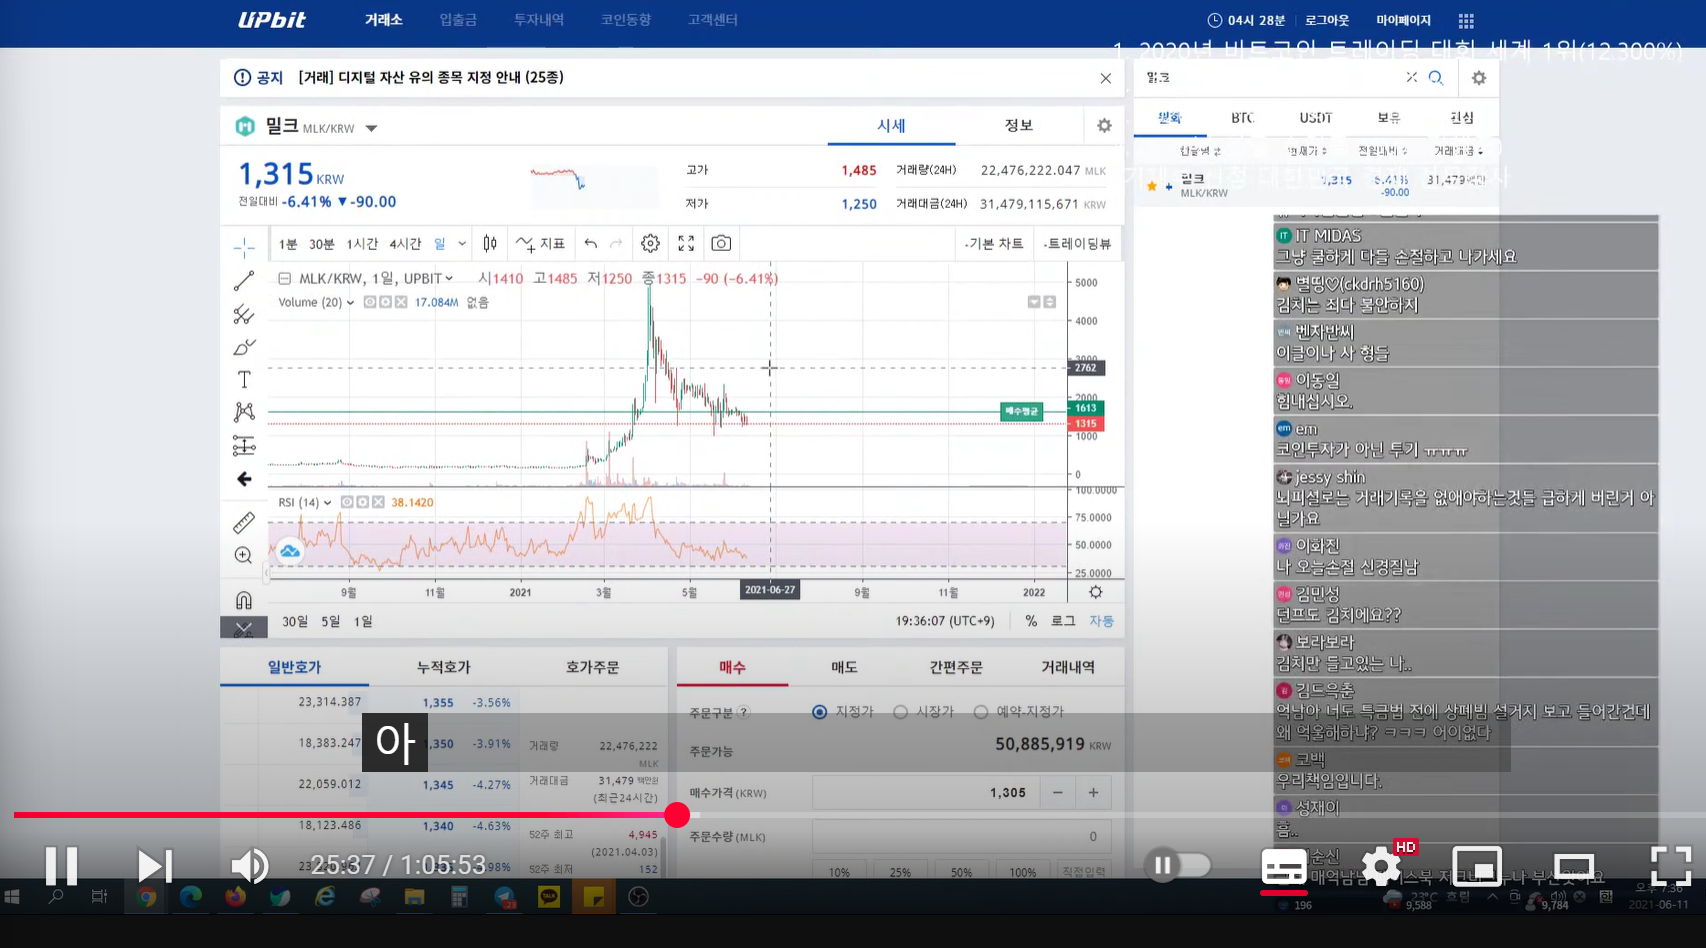Close the 공지 notice banner
Viewport: 1706px width, 948px height.
1105,78
